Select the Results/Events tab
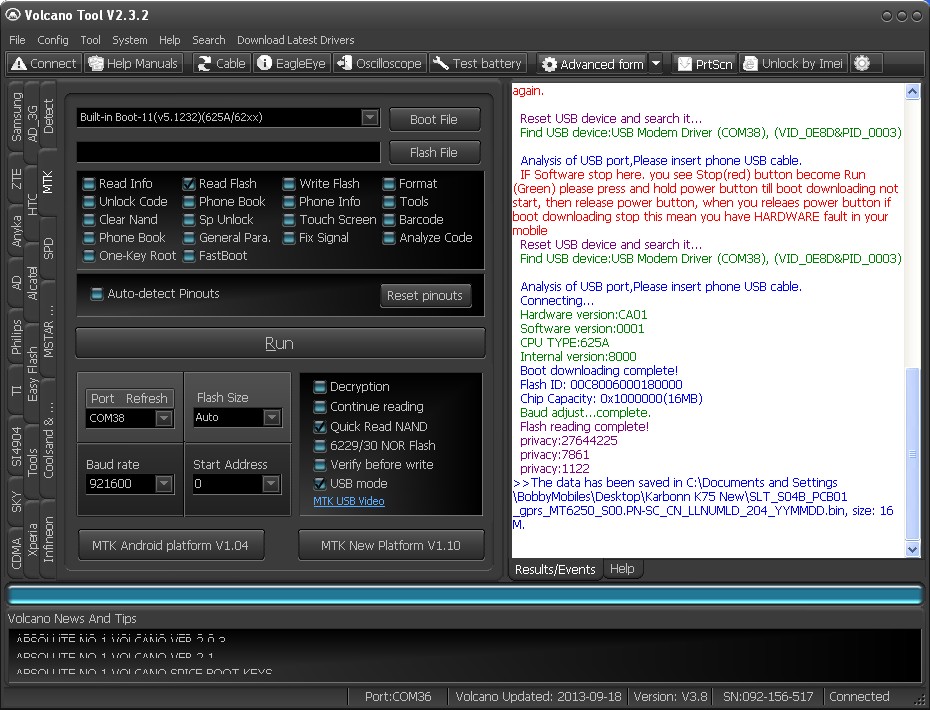 pyautogui.click(x=555, y=569)
